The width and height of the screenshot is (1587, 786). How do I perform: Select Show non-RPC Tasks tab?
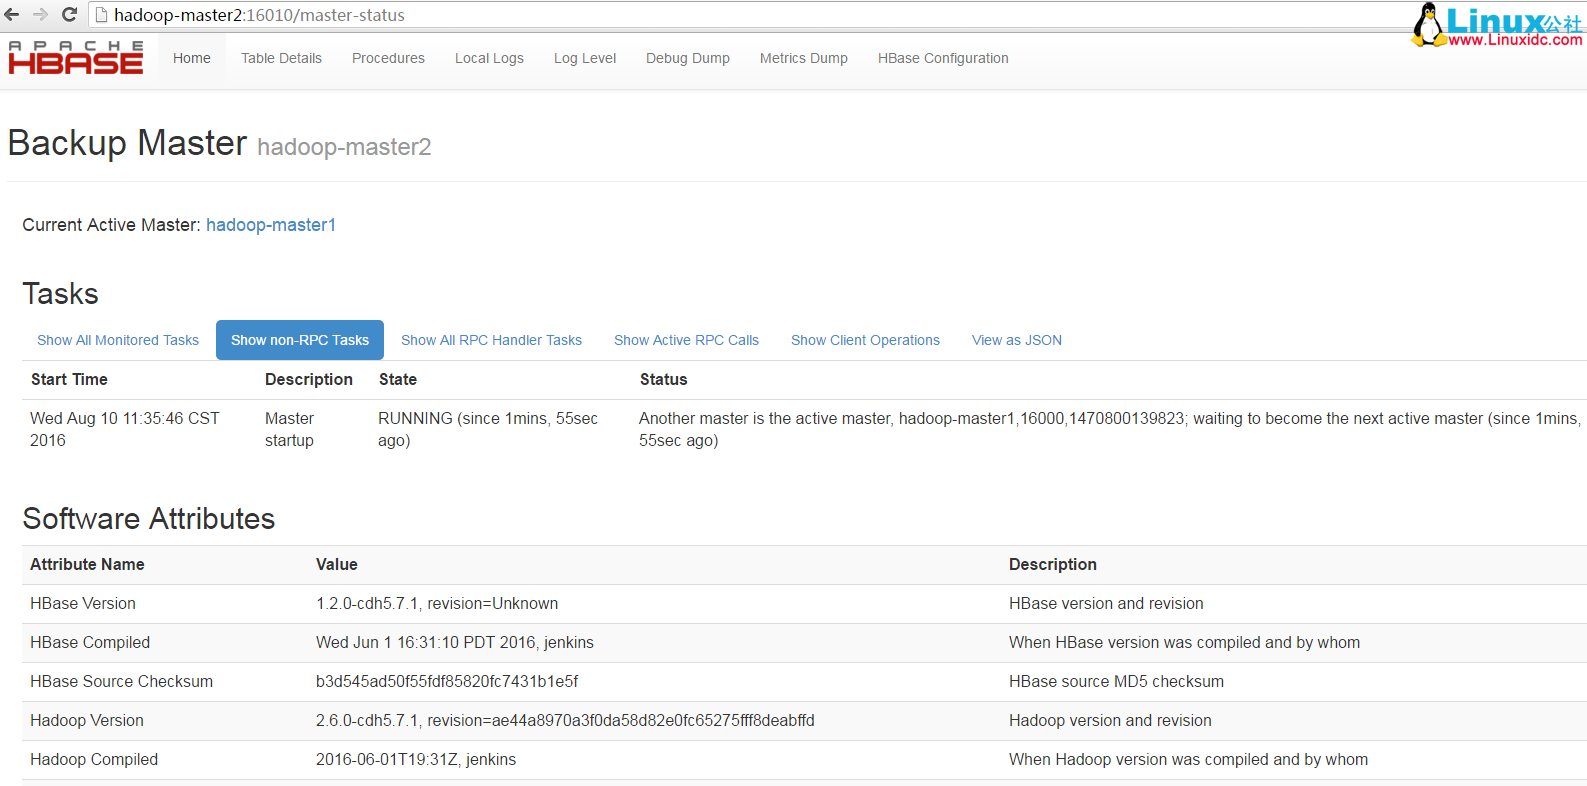pyautogui.click(x=300, y=340)
